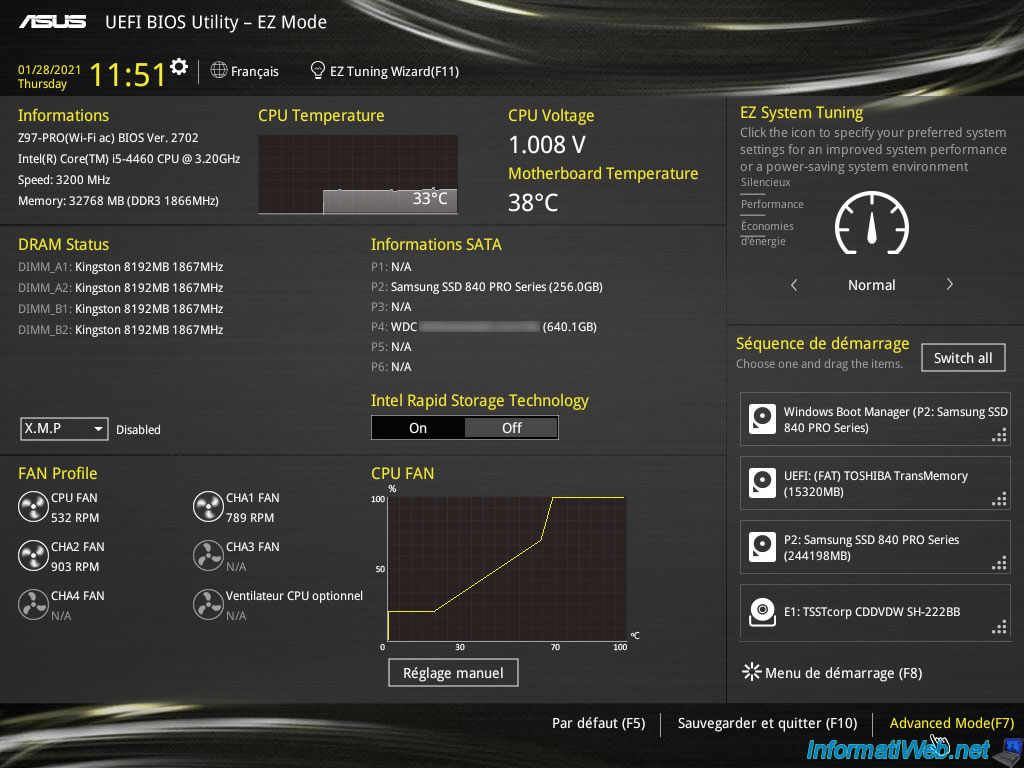
Task: Select the CHA4 FAN icon
Action: 33,605
